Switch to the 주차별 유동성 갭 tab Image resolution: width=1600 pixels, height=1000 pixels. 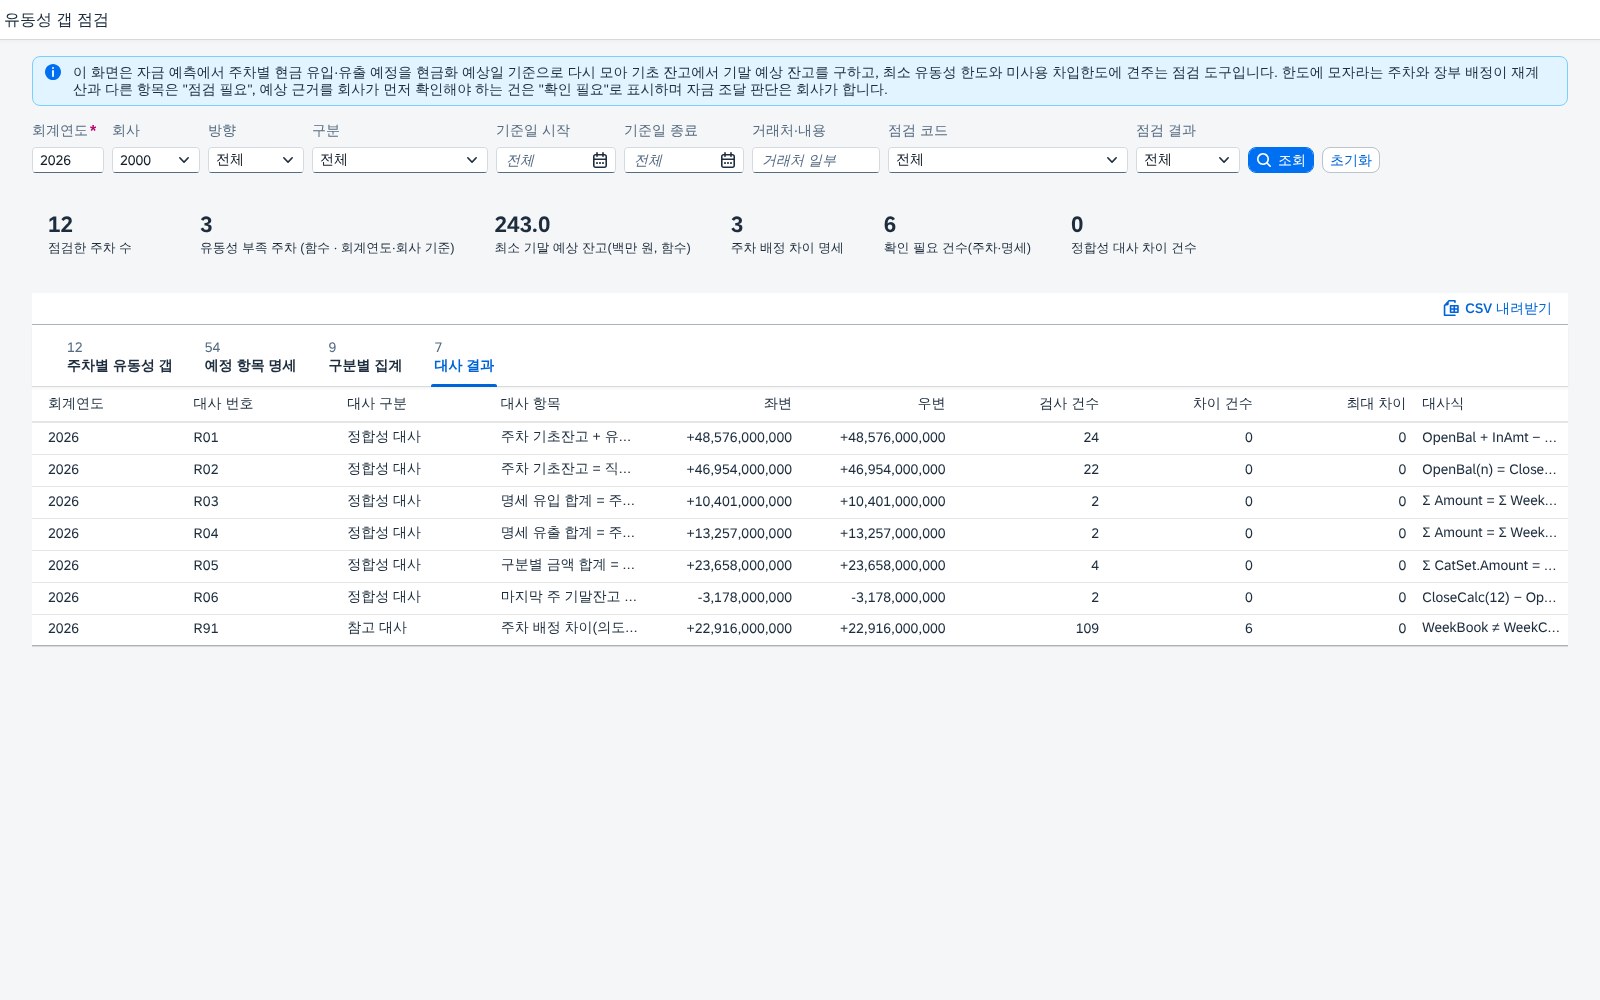(119, 357)
